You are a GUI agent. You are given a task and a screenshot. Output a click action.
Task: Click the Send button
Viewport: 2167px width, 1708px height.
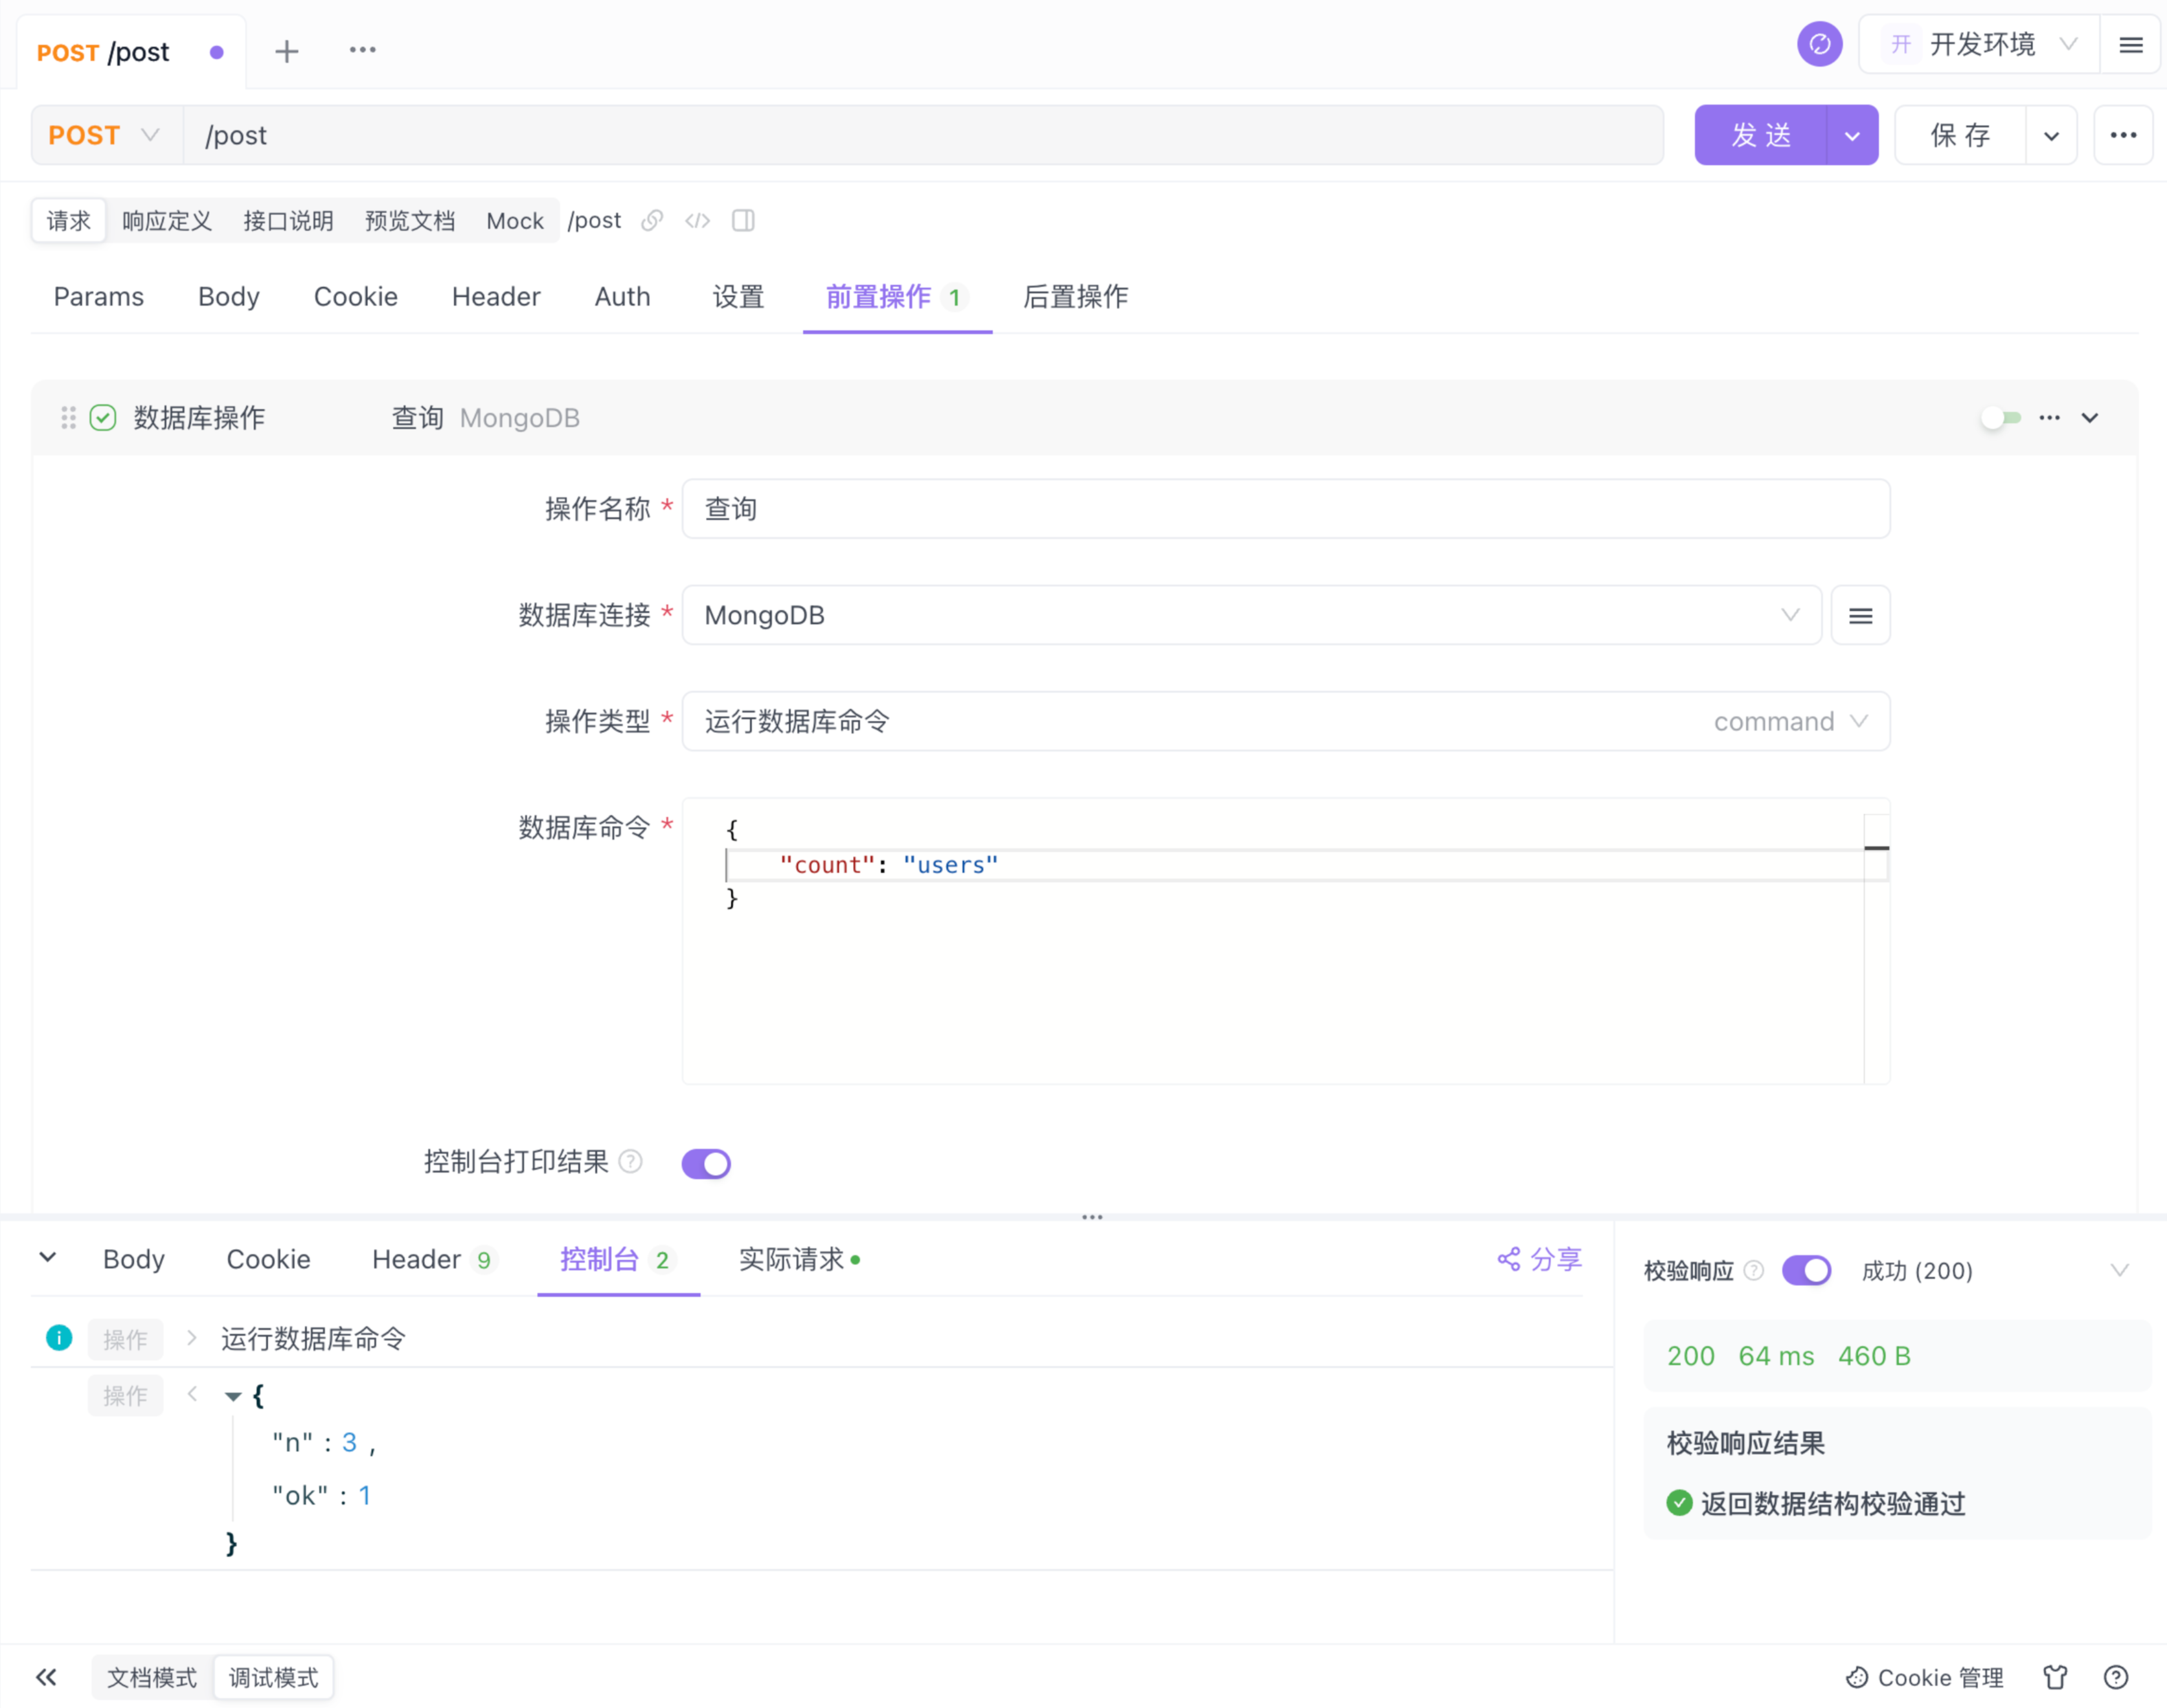point(1760,135)
